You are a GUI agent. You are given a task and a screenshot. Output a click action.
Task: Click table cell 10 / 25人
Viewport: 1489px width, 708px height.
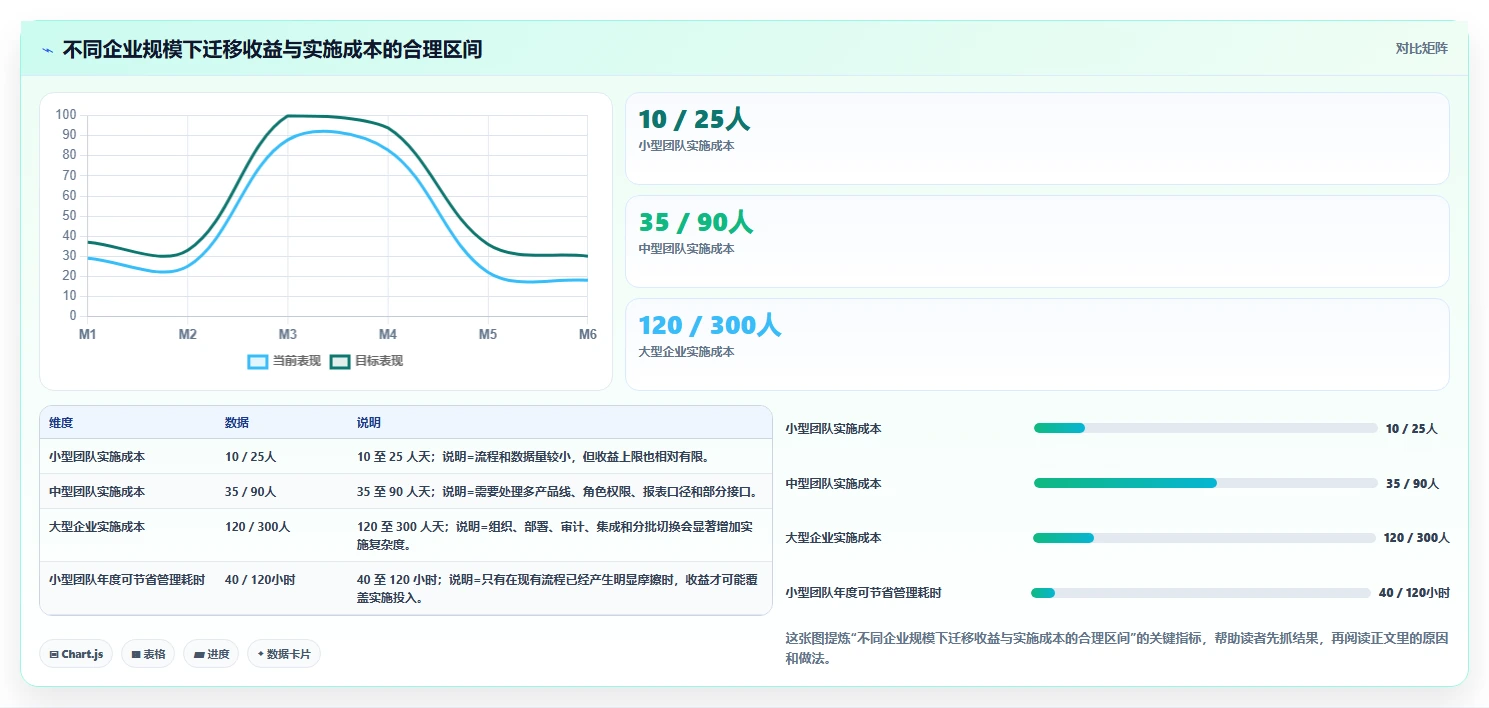(251, 456)
